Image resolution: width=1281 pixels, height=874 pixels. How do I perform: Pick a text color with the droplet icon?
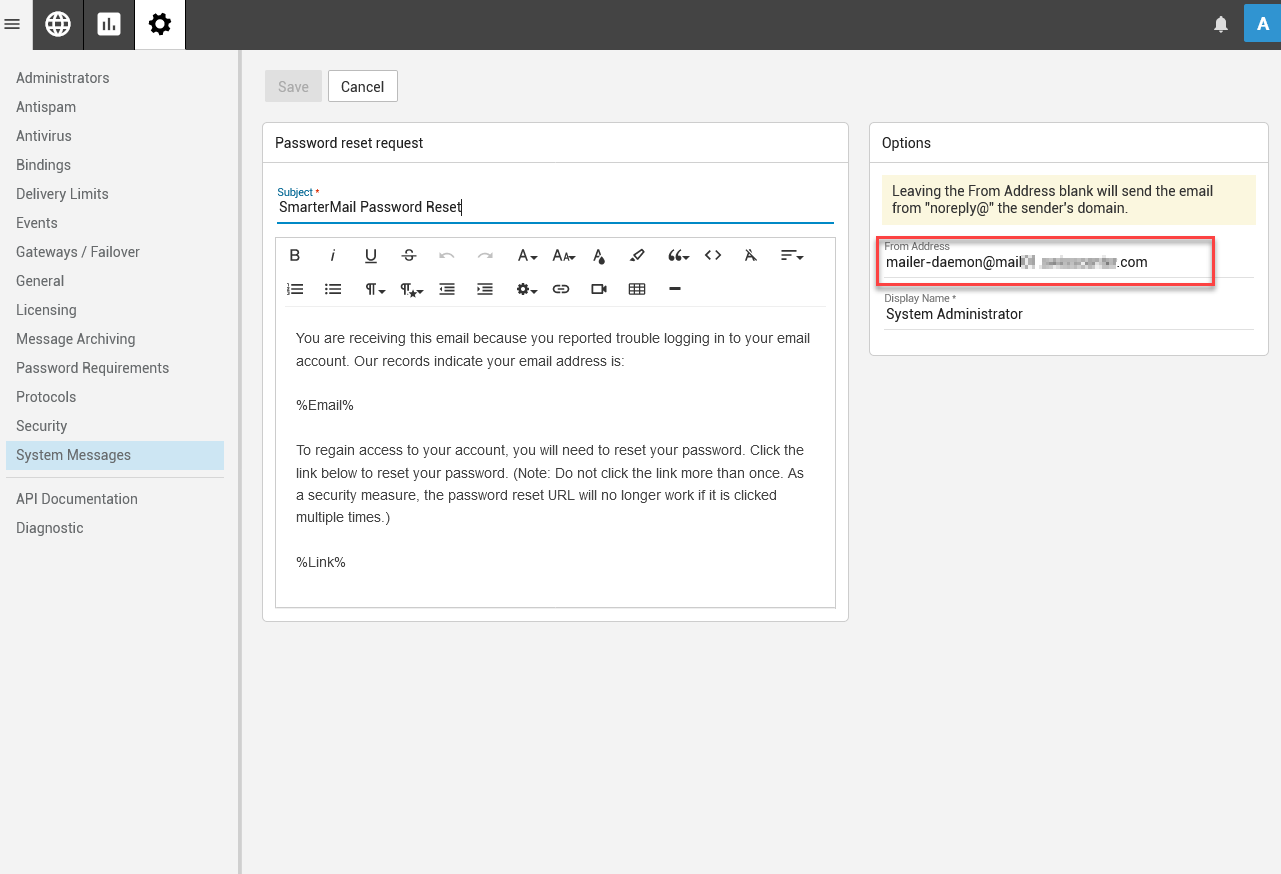(x=599, y=256)
